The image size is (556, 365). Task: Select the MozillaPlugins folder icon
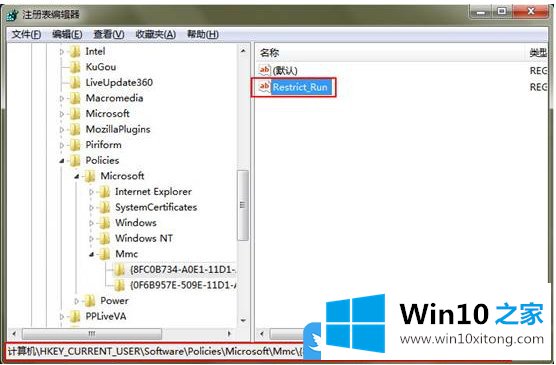pos(75,129)
